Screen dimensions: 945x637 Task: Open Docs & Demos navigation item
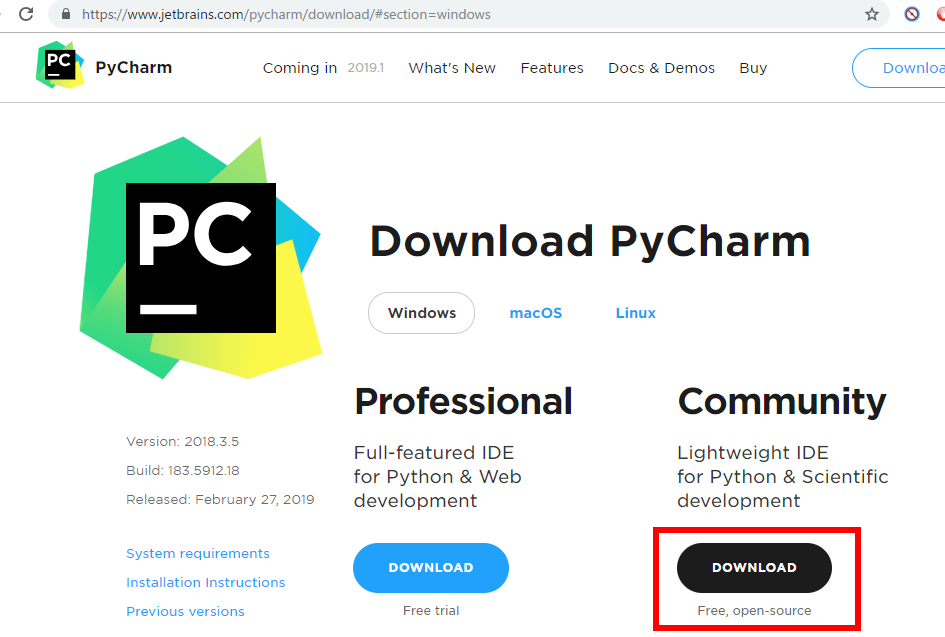tap(661, 68)
